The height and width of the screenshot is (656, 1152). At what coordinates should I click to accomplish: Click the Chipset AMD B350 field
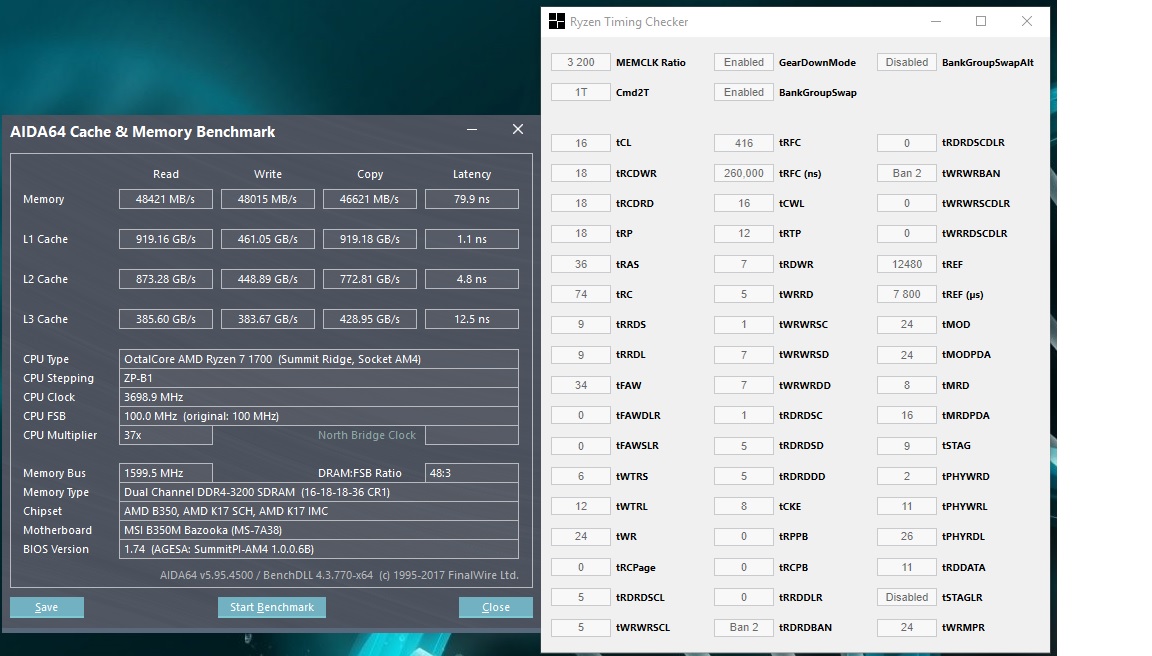coord(319,511)
